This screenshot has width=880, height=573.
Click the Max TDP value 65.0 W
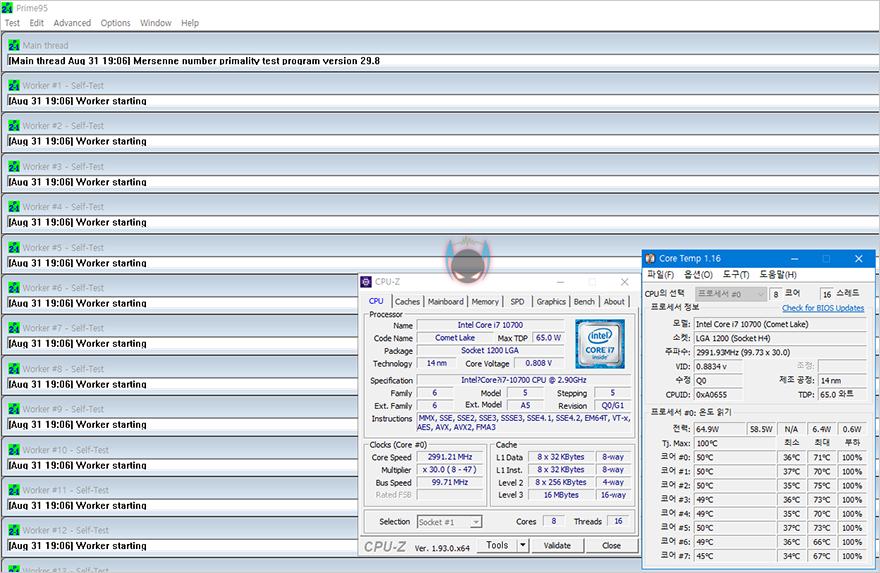pyautogui.click(x=548, y=338)
